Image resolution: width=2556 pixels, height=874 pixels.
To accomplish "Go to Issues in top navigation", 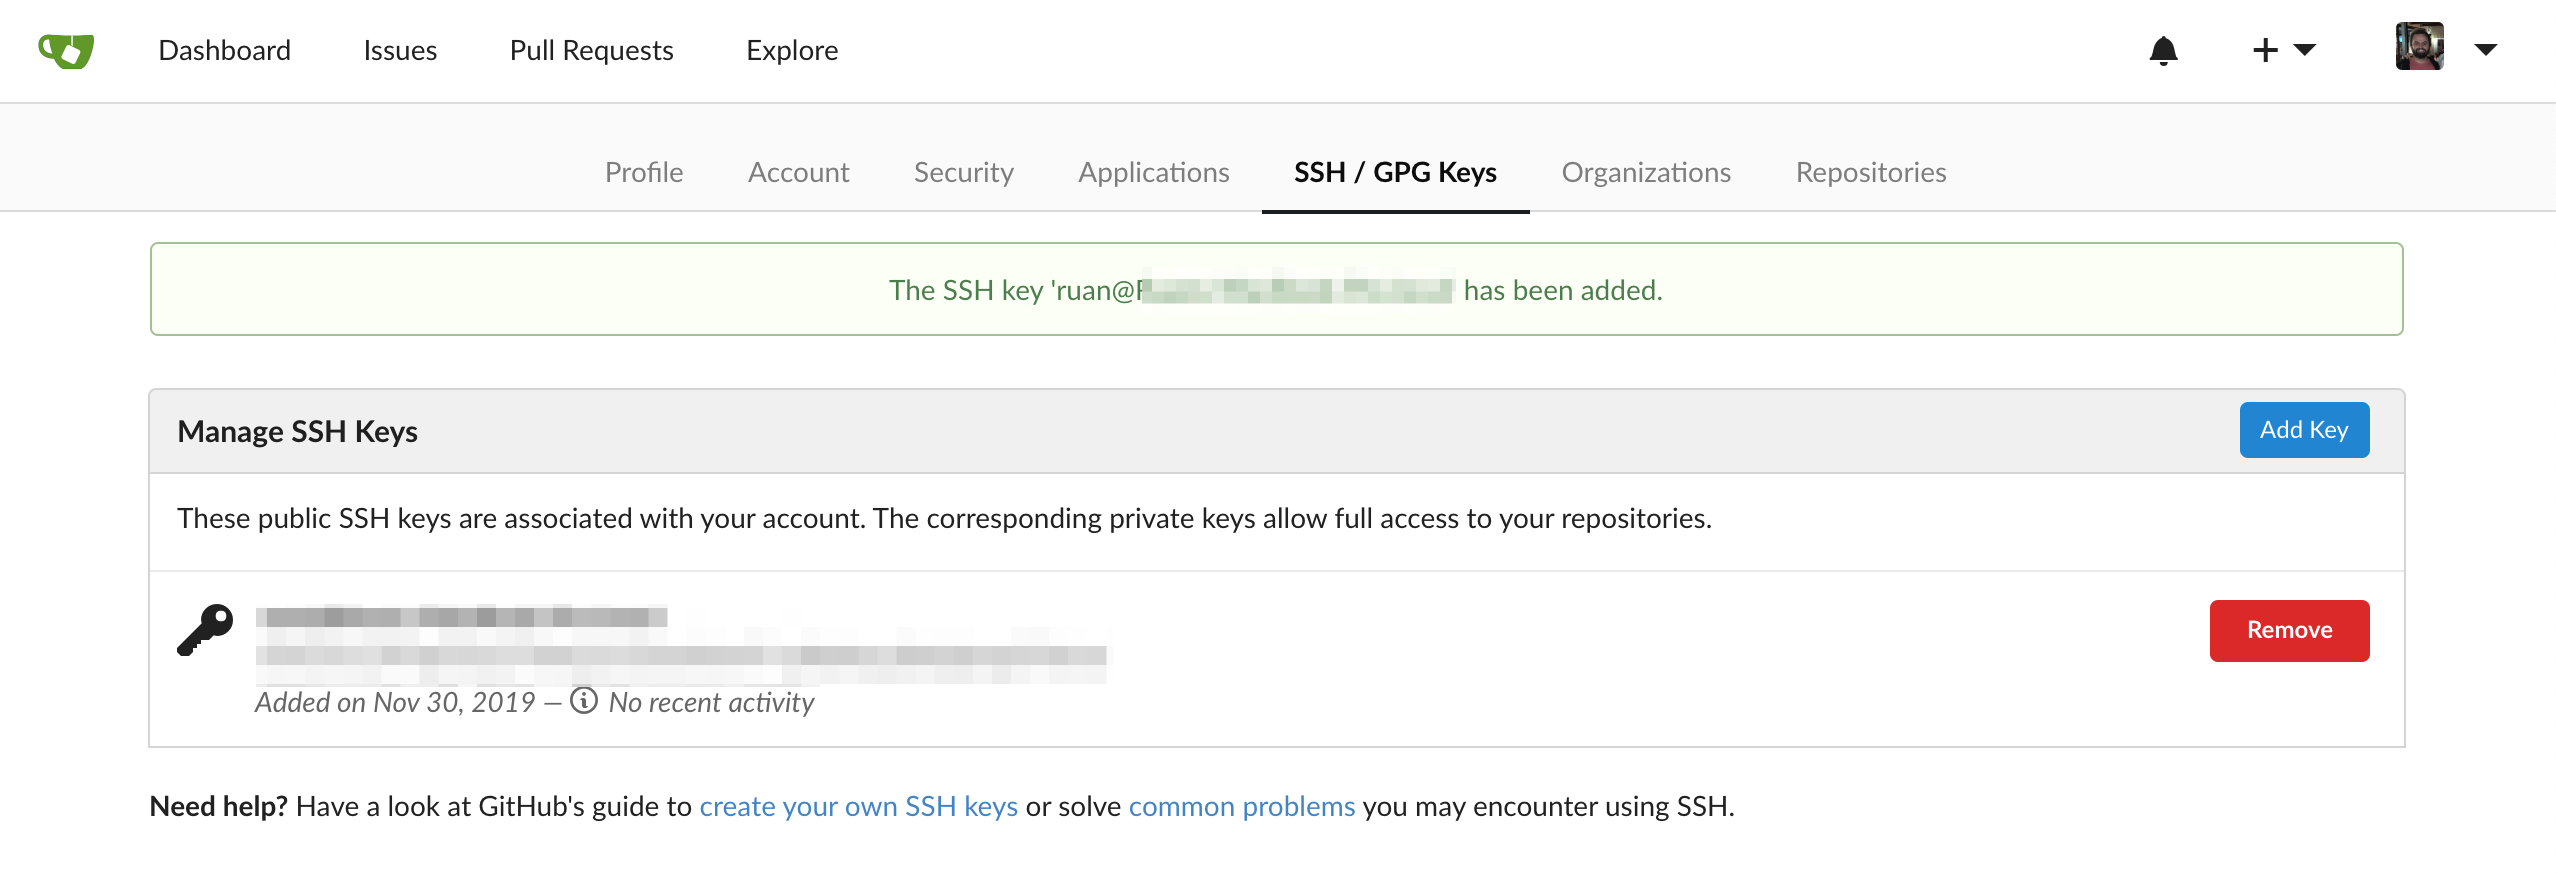I will [x=400, y=50].
